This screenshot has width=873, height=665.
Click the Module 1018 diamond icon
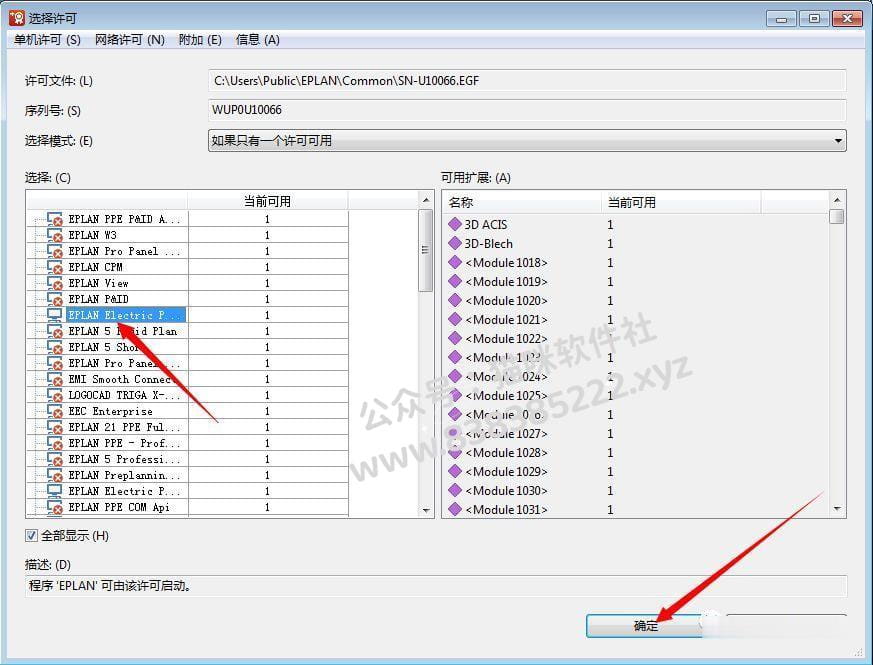pos(455,262)
